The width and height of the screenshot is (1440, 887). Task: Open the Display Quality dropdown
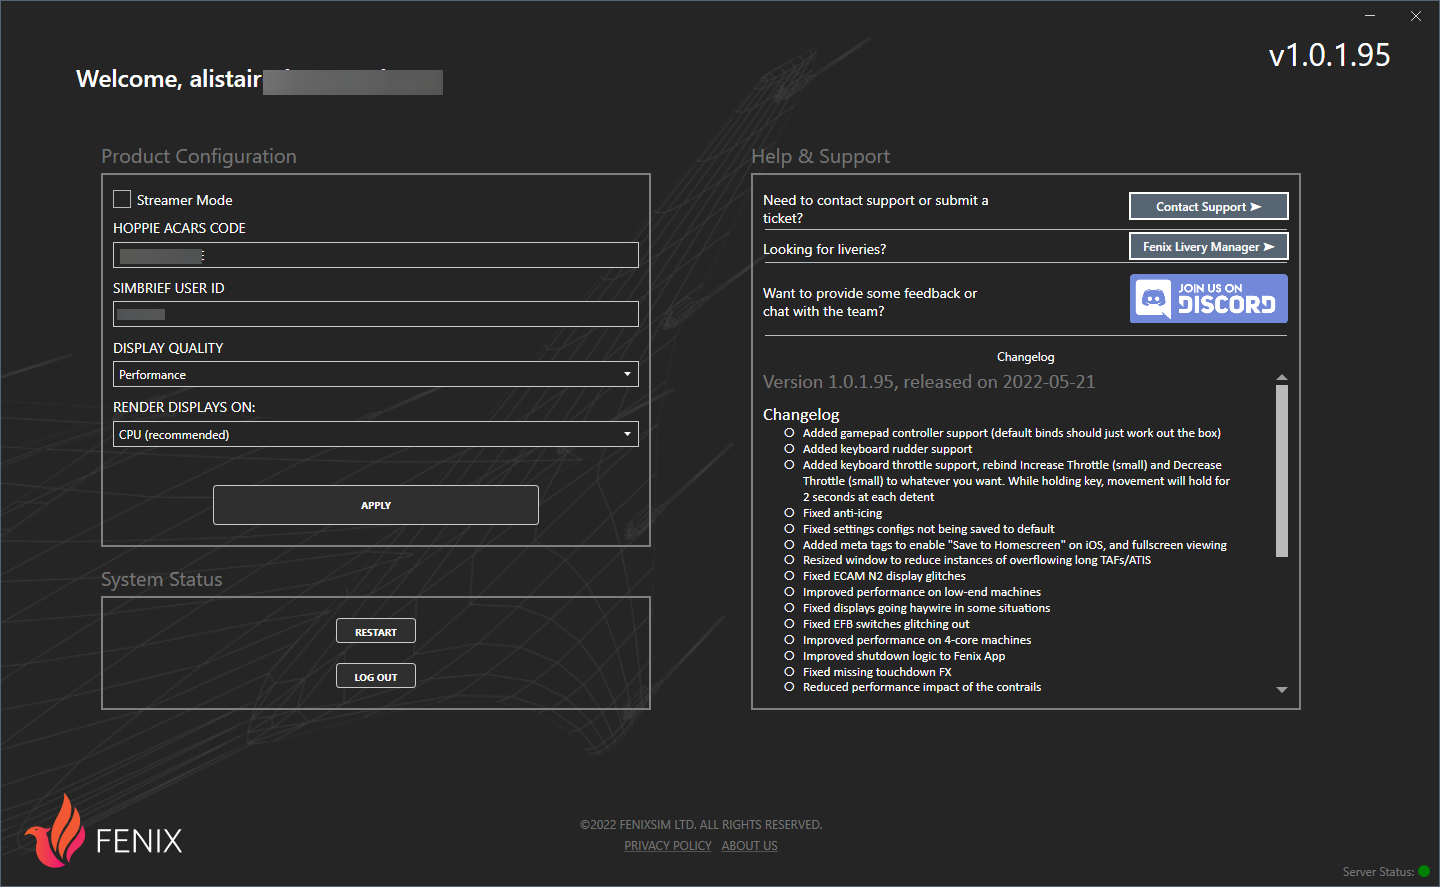[x=376, y=374]
